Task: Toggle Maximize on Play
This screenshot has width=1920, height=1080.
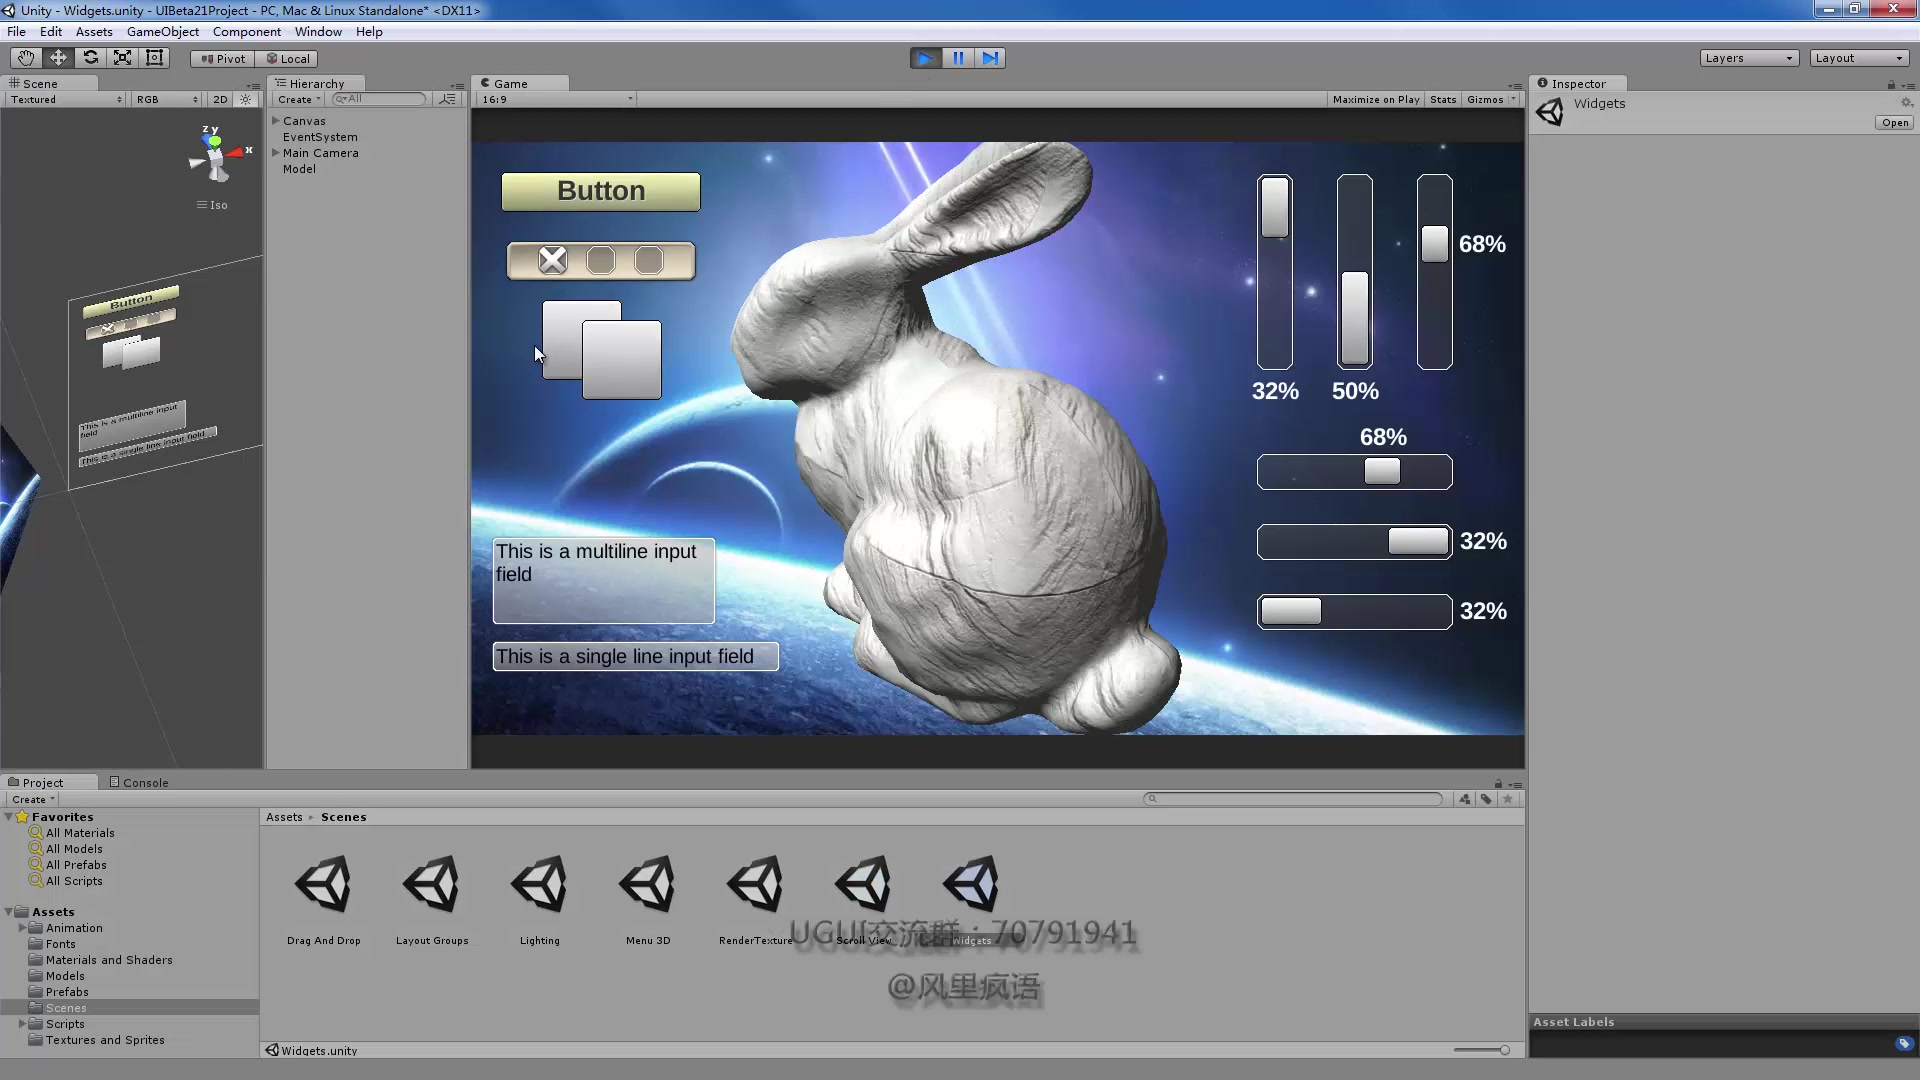Action: pos(1376,100)
